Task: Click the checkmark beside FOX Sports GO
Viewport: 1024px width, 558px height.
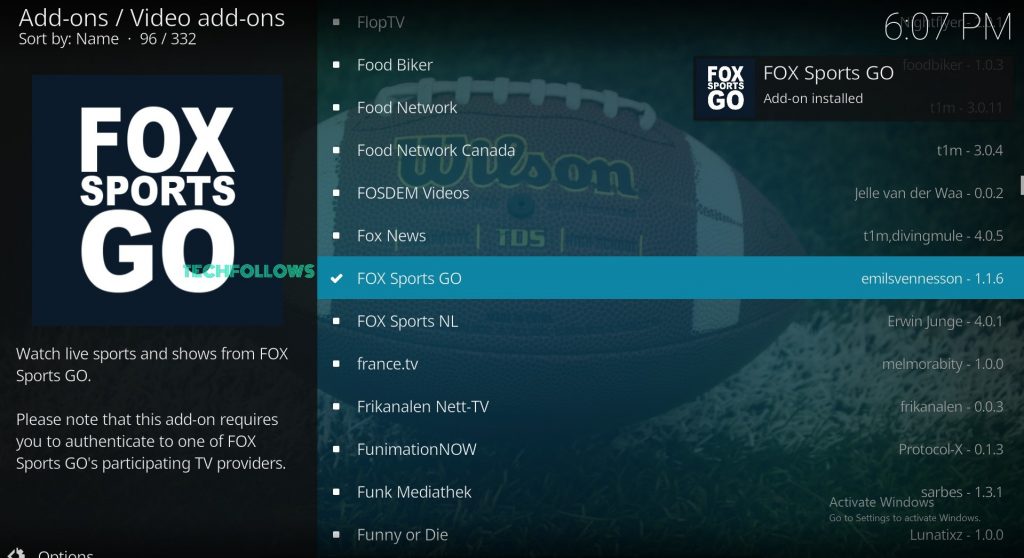Action: [x=336, y=278]
